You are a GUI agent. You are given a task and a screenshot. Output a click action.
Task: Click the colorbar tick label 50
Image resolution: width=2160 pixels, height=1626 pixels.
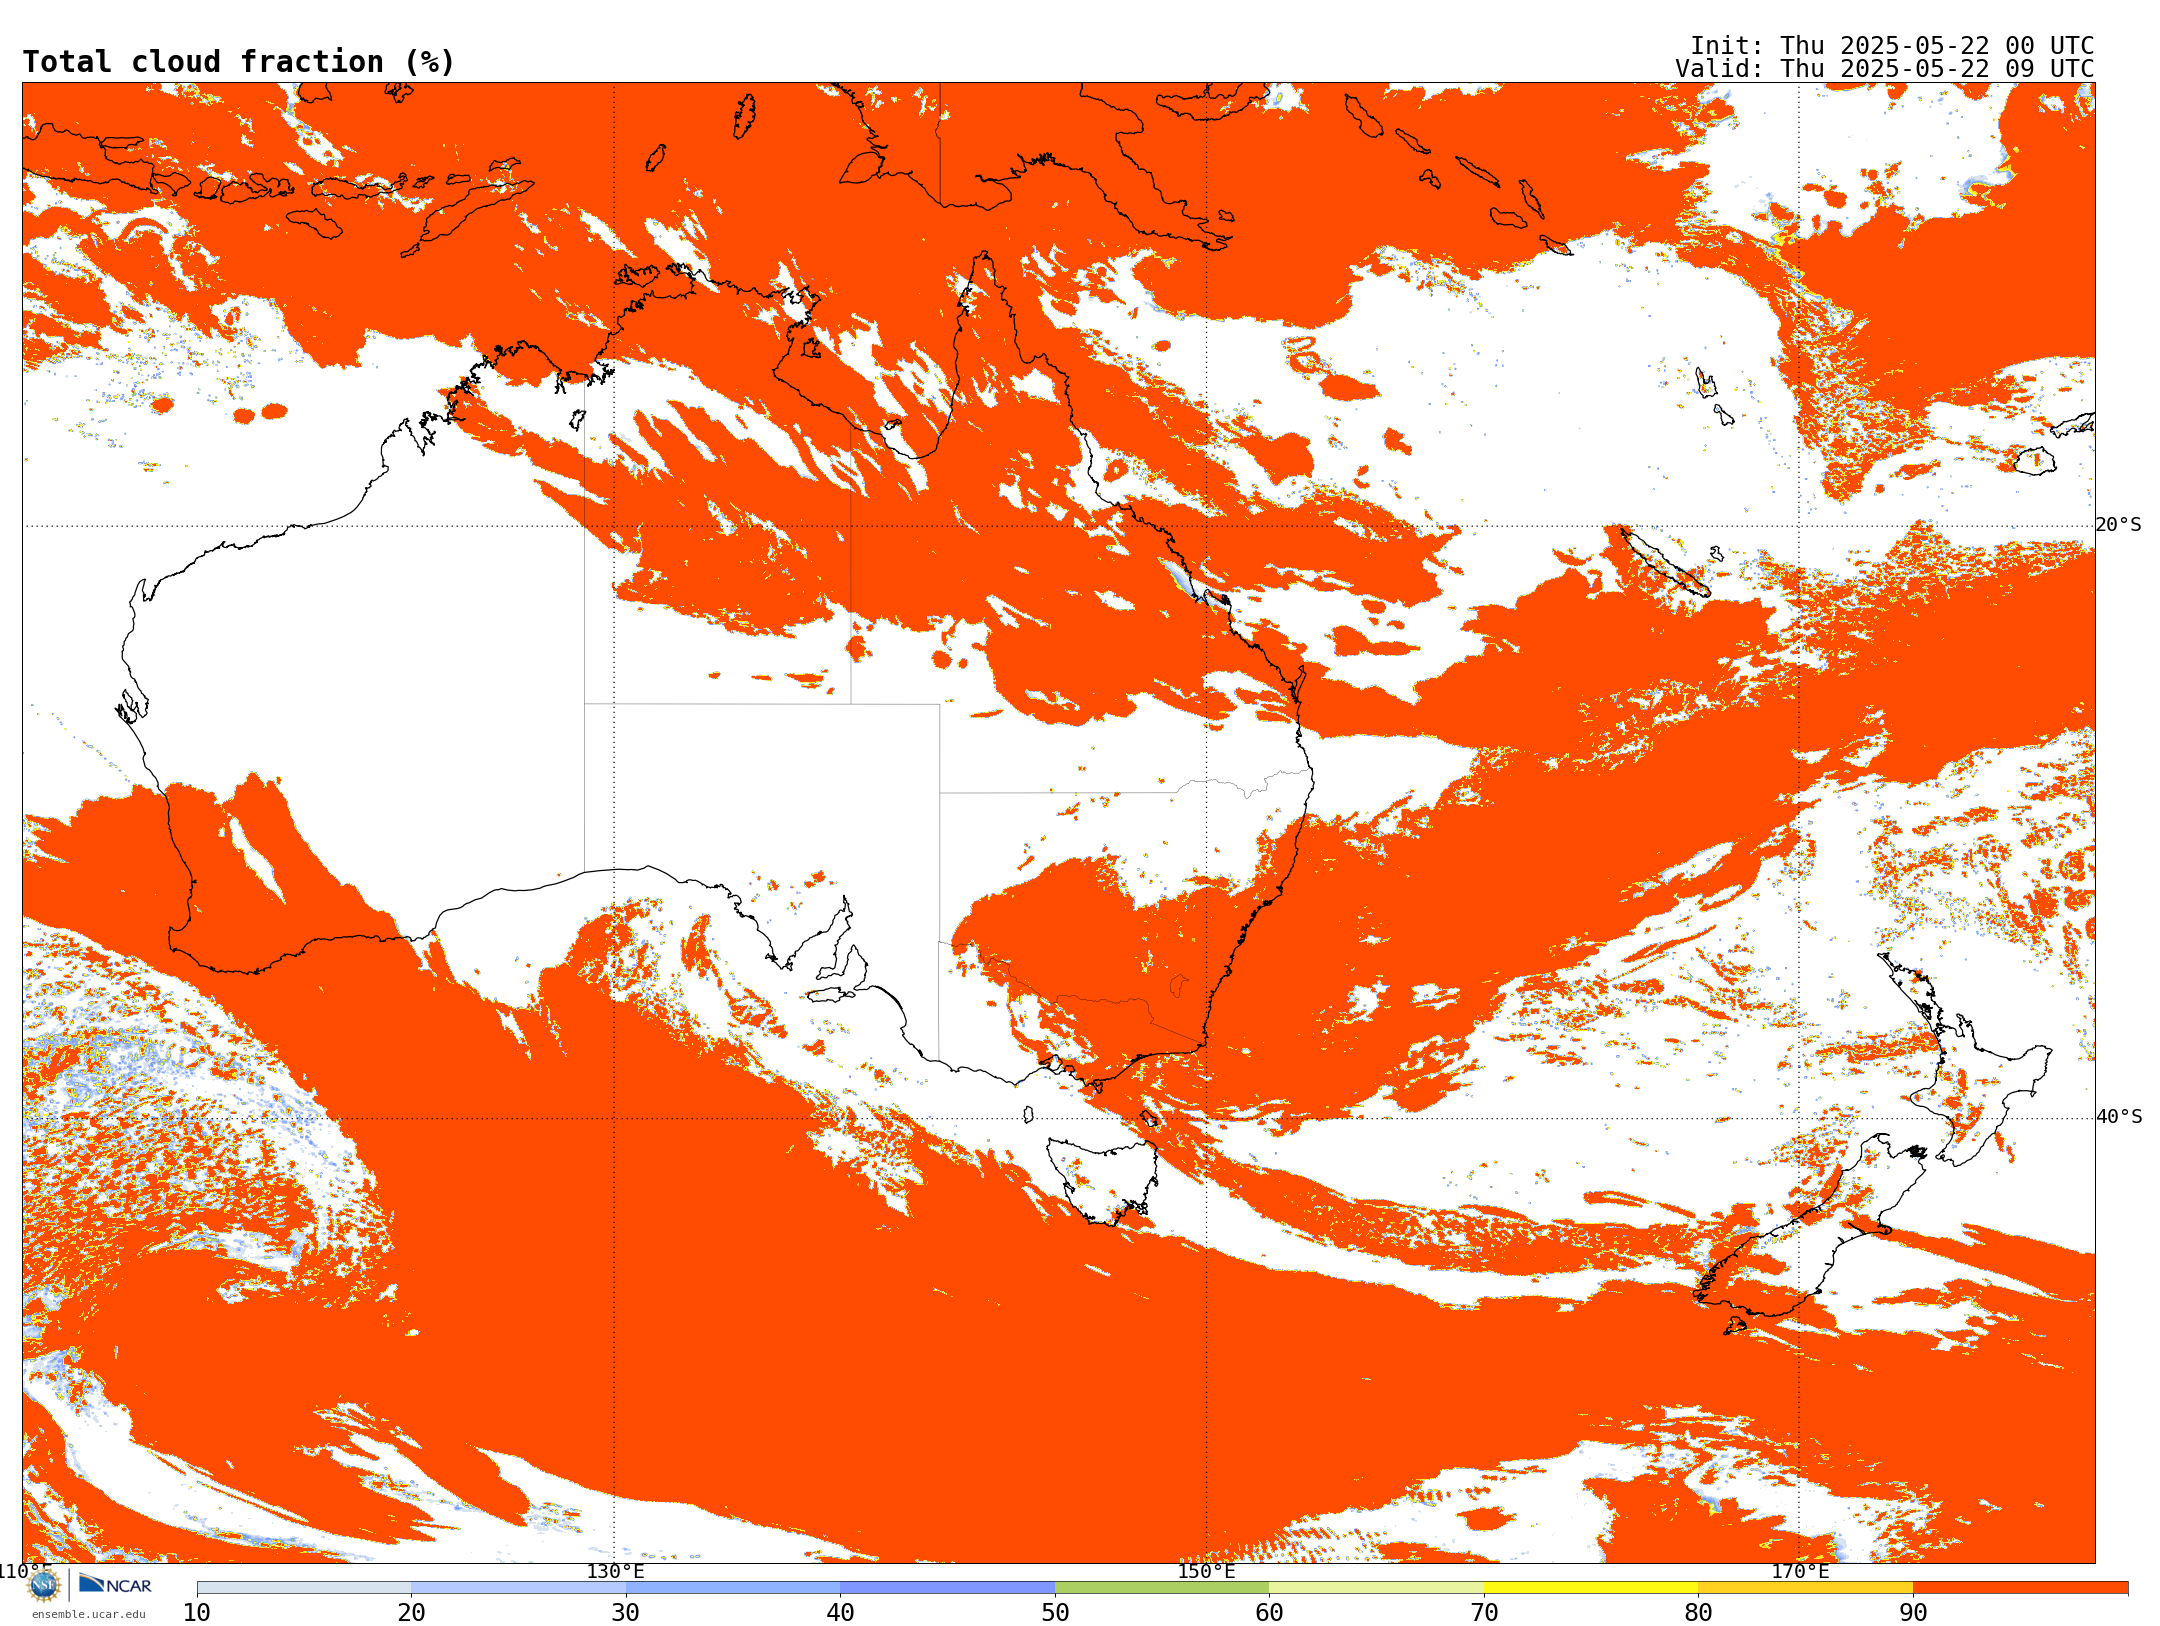tap(1055, 1613)
